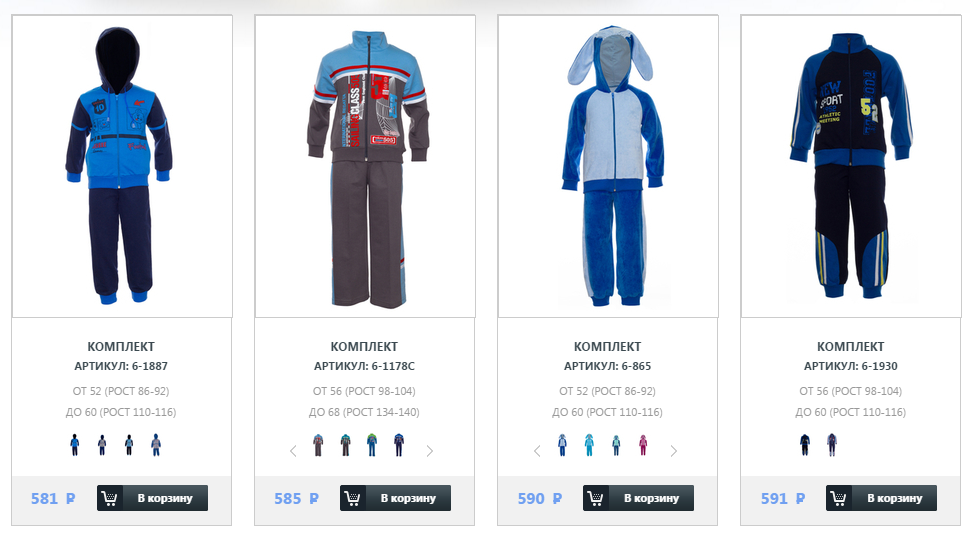Show previous color variants for item 6-865
This screenshot has width=970, height=534.
pos(537,451)
